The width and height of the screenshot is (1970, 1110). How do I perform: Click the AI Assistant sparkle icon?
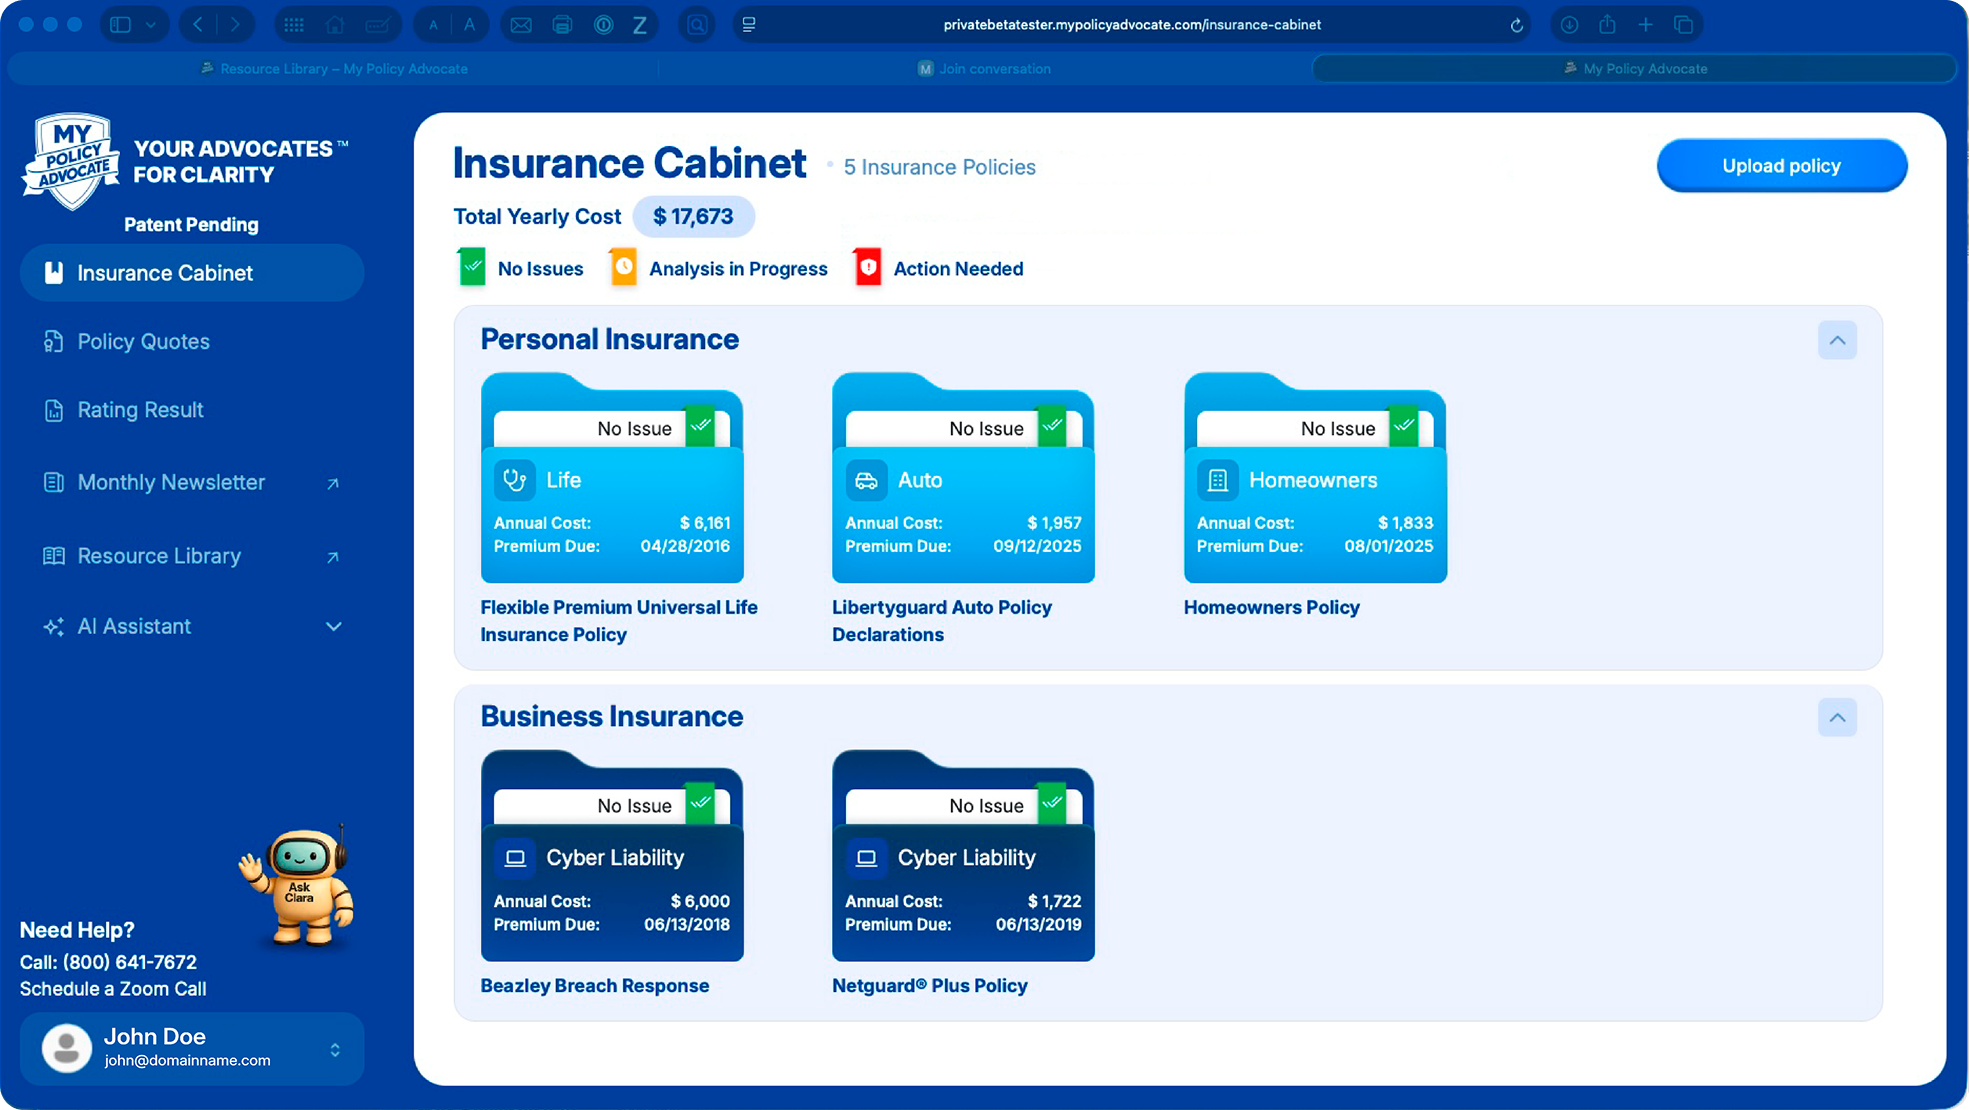[54, 626]
